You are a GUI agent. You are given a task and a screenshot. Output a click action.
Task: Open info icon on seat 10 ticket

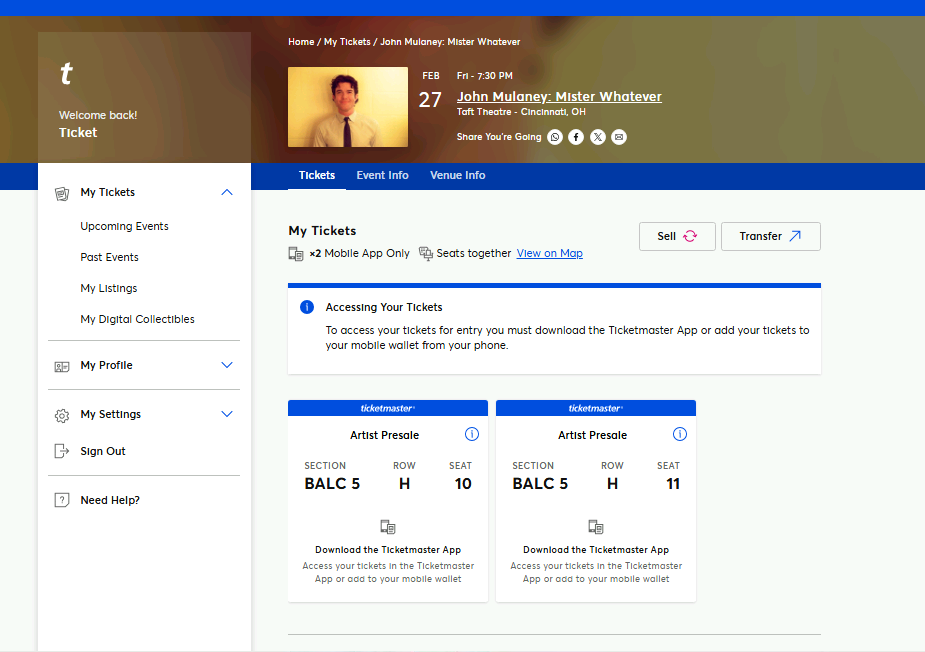pyautogui.click(x=472, y=434)
